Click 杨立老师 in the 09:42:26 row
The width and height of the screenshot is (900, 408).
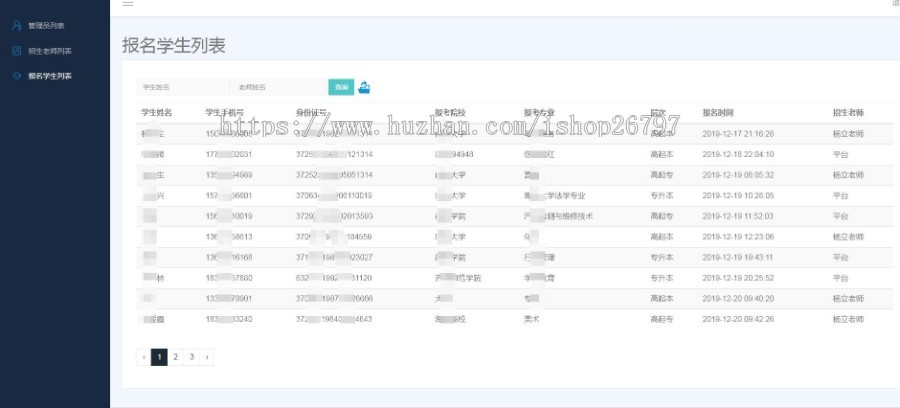(x=848, y=320)
